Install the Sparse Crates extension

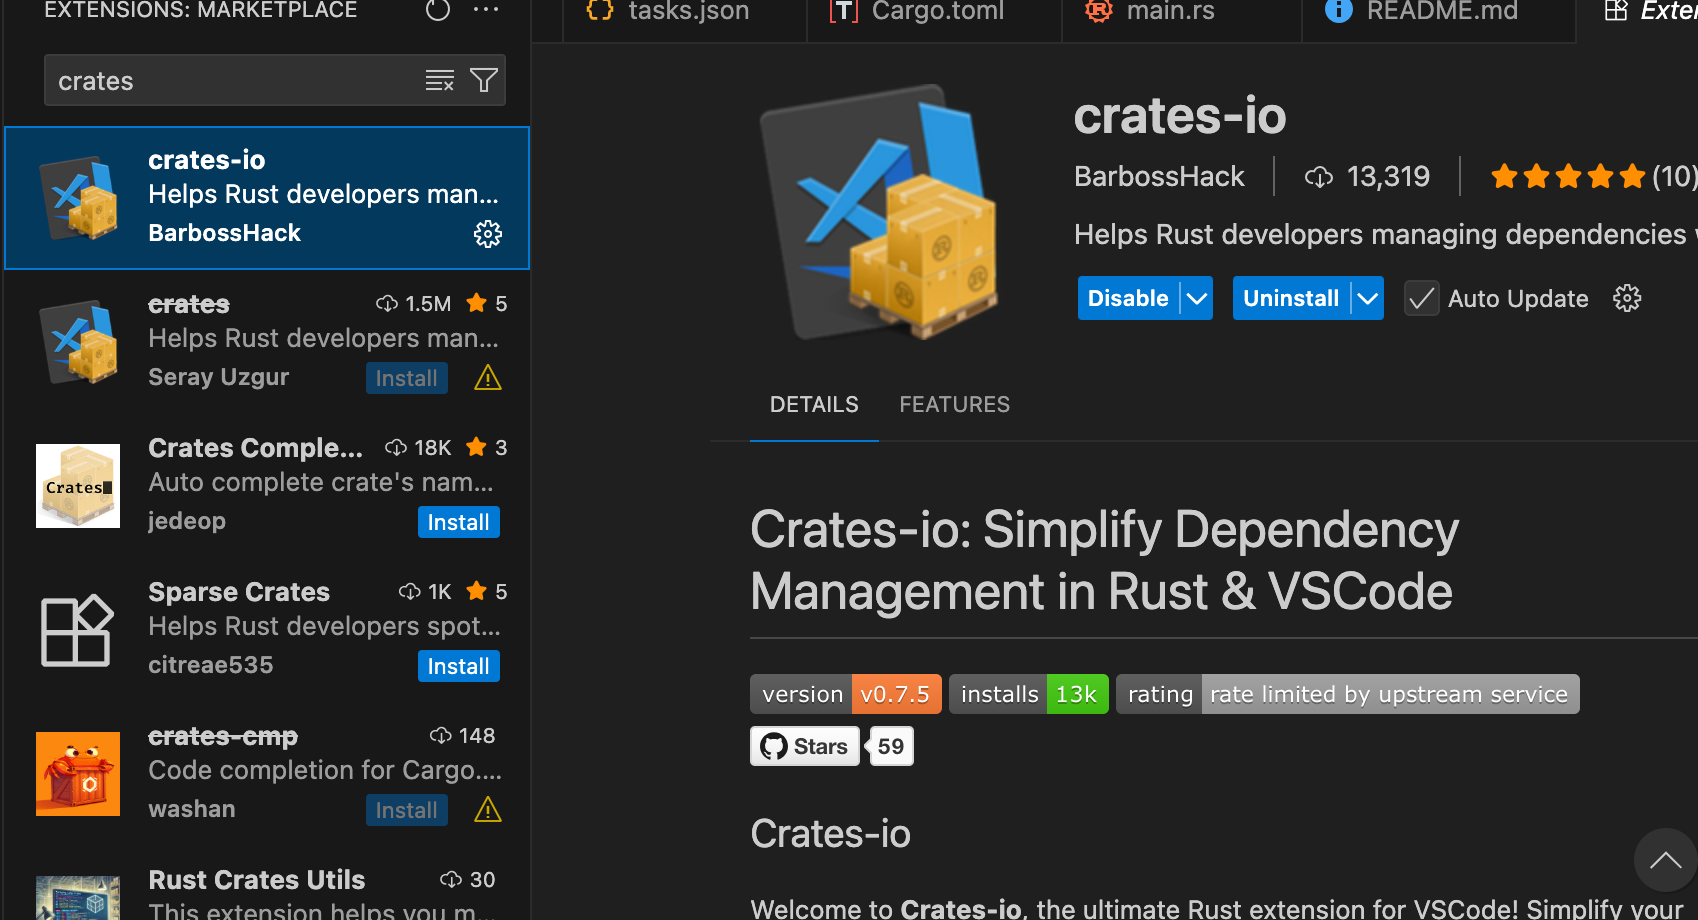pos(458,666)
